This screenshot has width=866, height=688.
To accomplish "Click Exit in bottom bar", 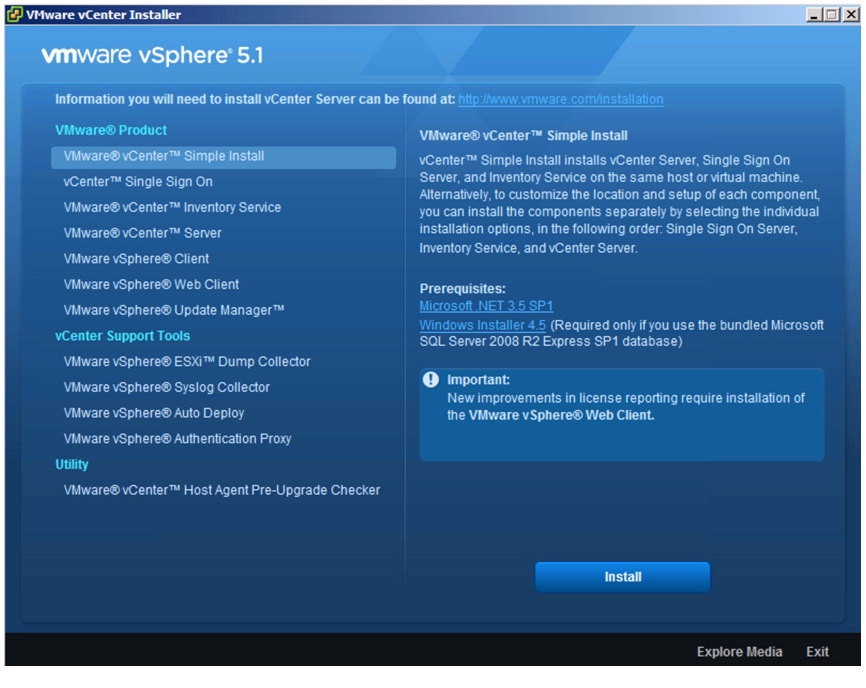I will tap(817, 652).
